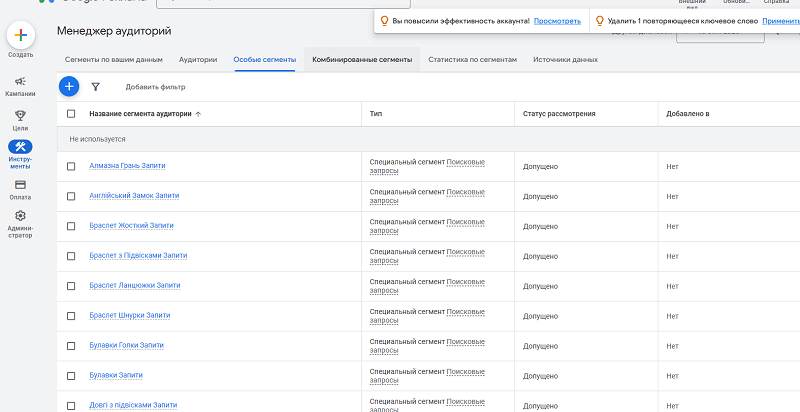Click Нет value in Булавки Запити row
This screenshot has width=800, height=412.
pyautogui.click(x=672, y=376)
